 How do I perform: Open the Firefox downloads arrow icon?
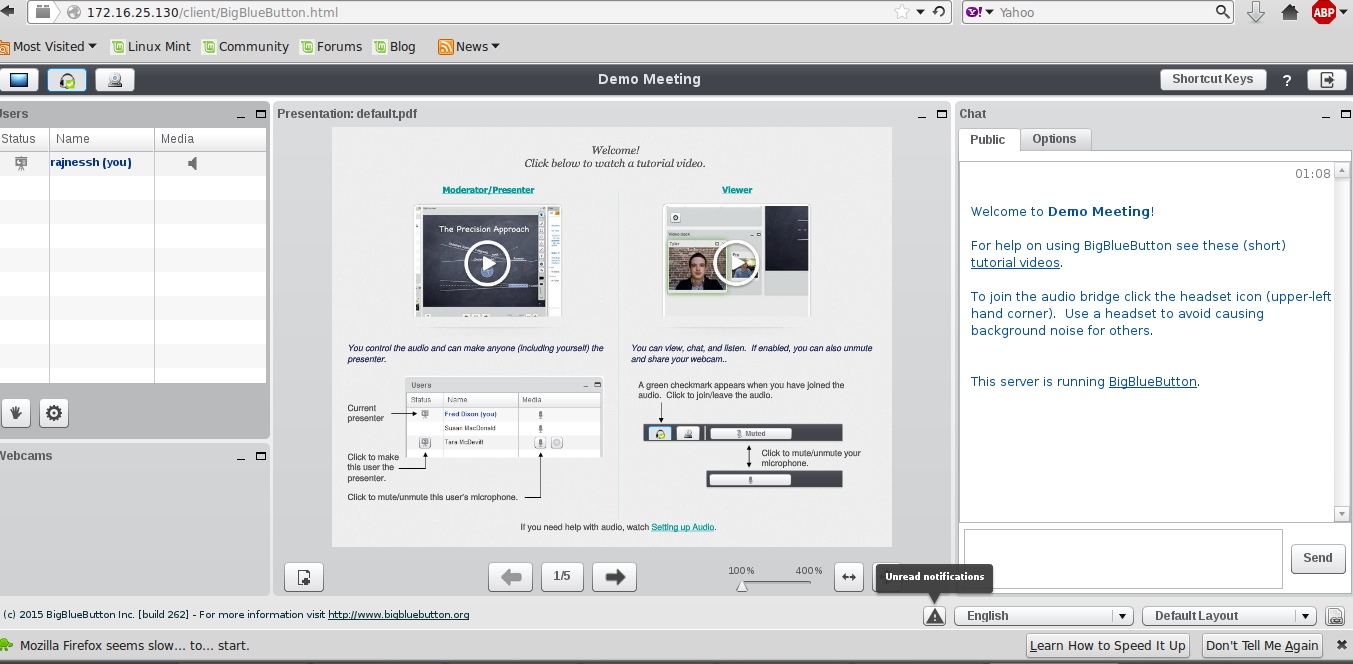(1256, 12)
